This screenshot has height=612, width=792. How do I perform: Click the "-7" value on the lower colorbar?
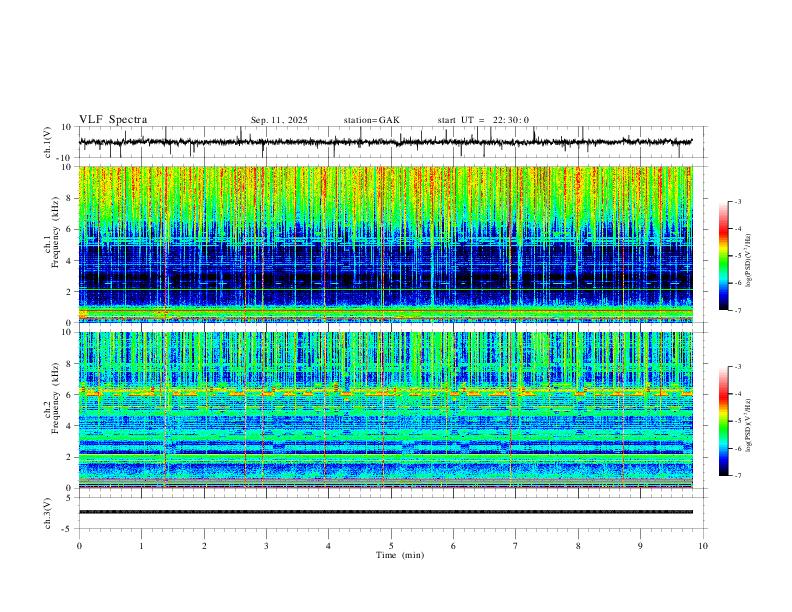pos(738,476)
